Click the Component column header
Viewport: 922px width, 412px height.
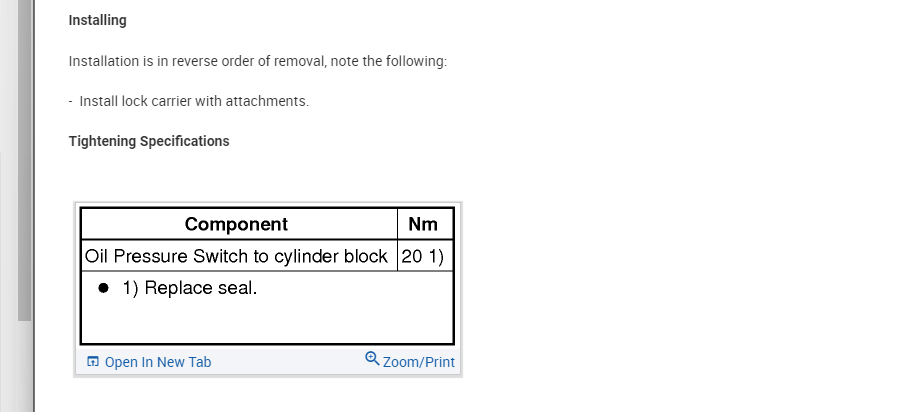[237, 224]
